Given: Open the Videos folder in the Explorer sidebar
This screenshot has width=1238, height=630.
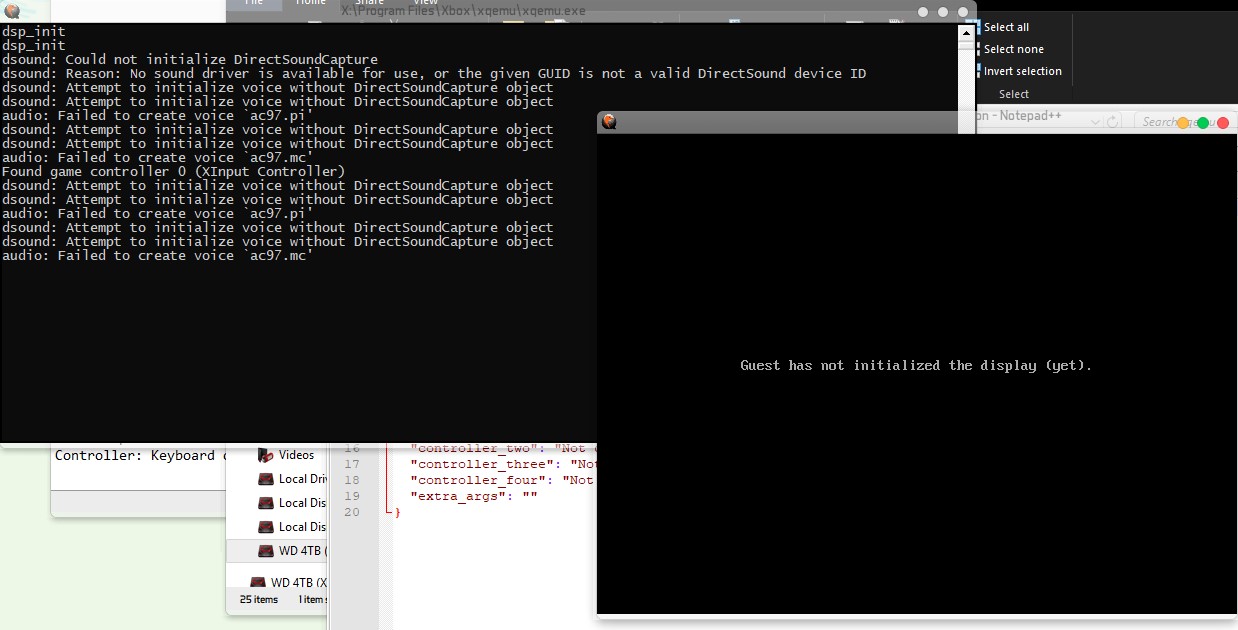Looking at the screenshot, I should click(293, 455).
